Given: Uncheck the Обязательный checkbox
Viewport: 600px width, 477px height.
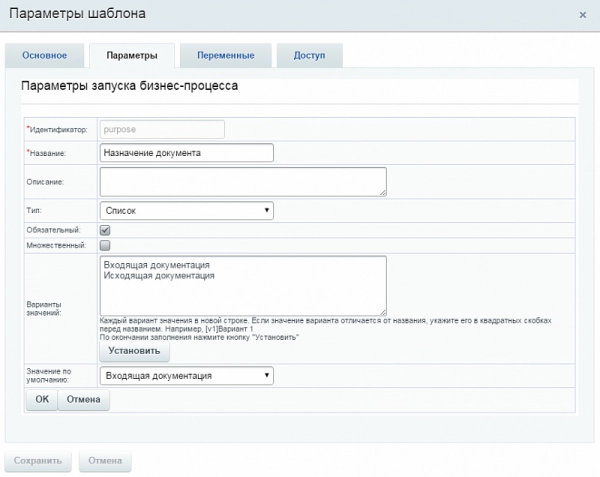Looking at the screenshot, I should [x=105, y=230].
